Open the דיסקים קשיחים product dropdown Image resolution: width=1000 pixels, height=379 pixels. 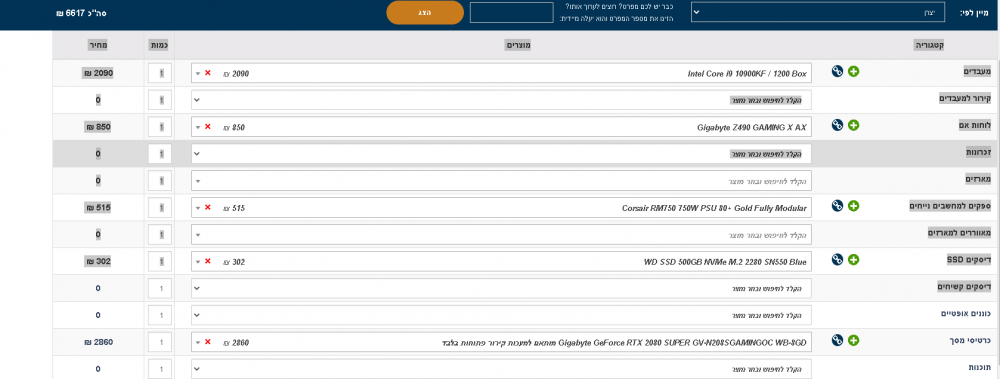[501, 288]
